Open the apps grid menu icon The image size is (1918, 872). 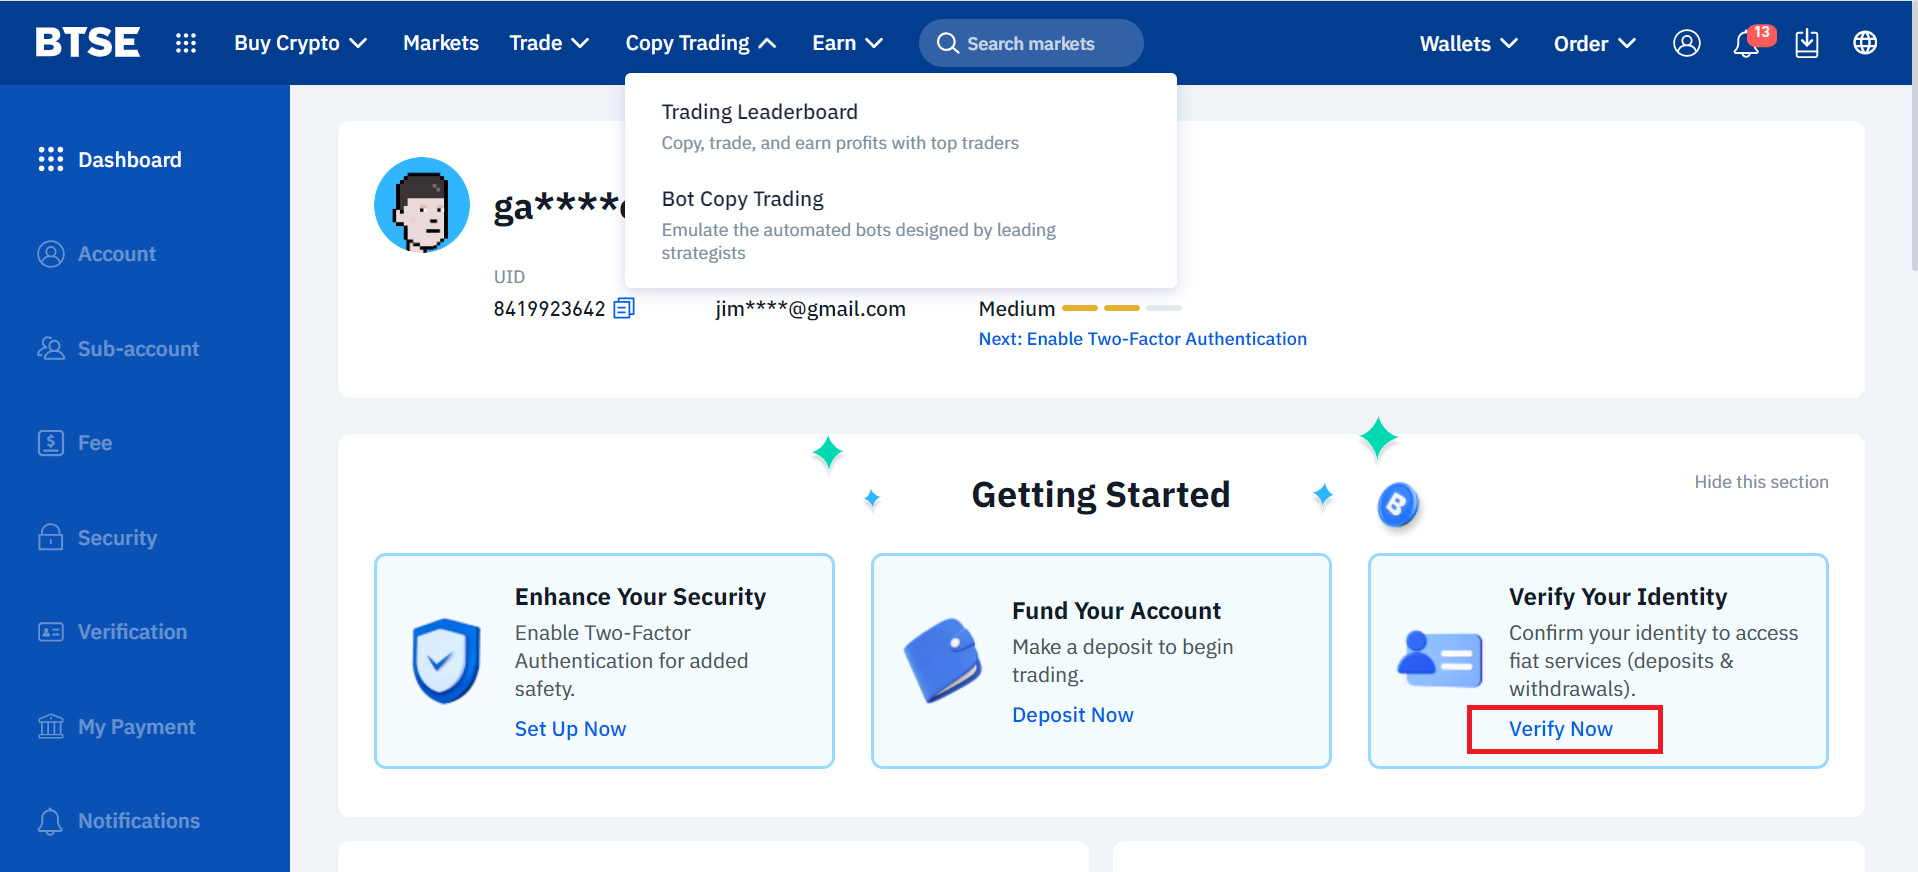coord(186,43)
